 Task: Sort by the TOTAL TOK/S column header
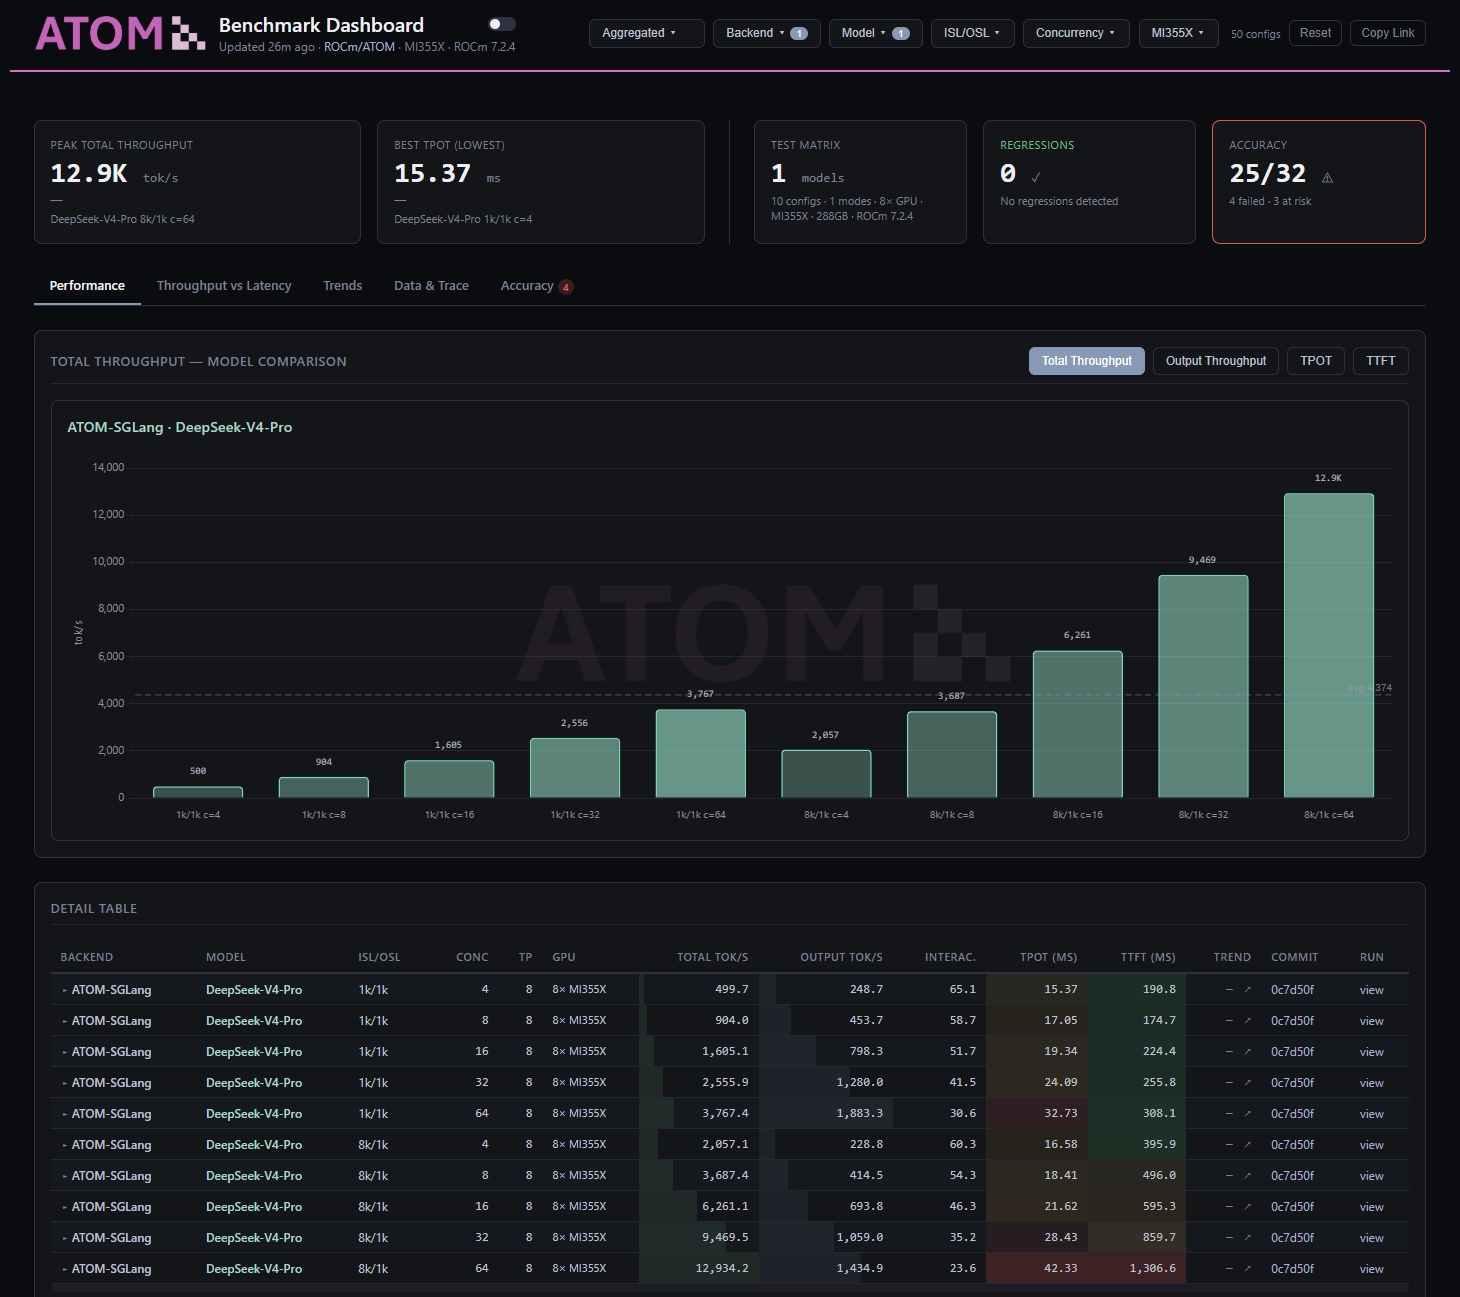tap(712, 958)
